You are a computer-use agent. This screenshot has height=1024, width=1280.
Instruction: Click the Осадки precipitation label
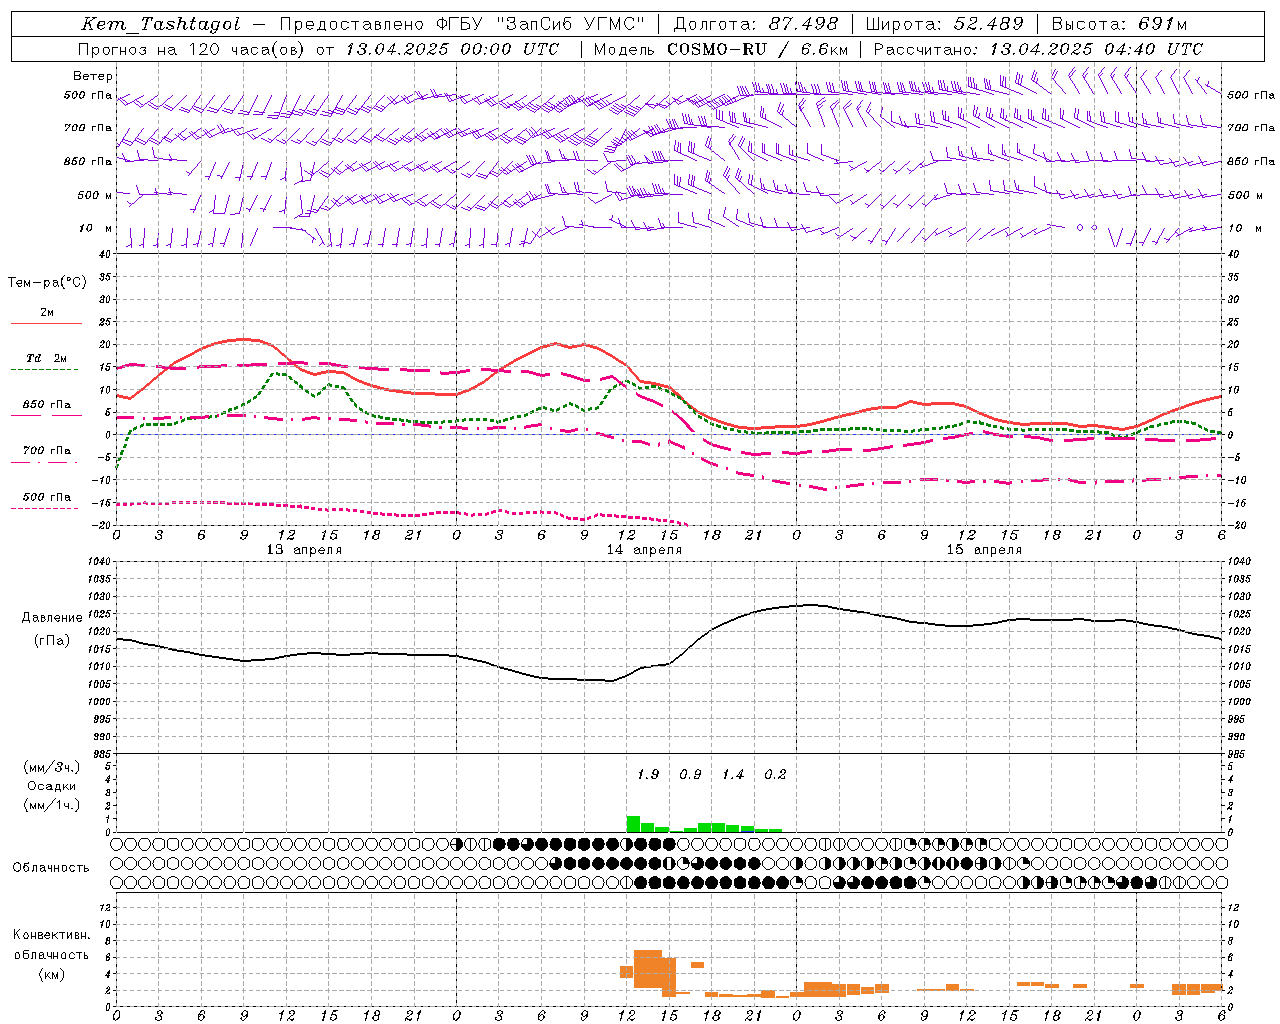[x=52, y=786]
